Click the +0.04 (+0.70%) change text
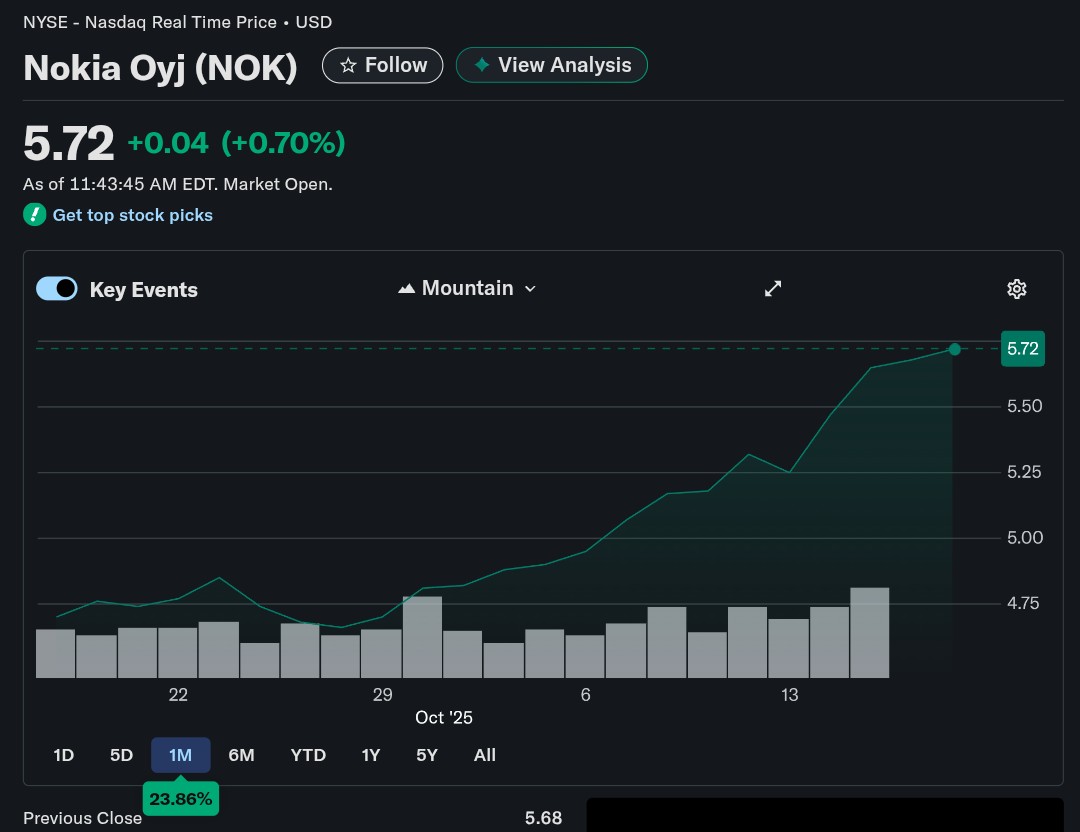 point(236,143)
